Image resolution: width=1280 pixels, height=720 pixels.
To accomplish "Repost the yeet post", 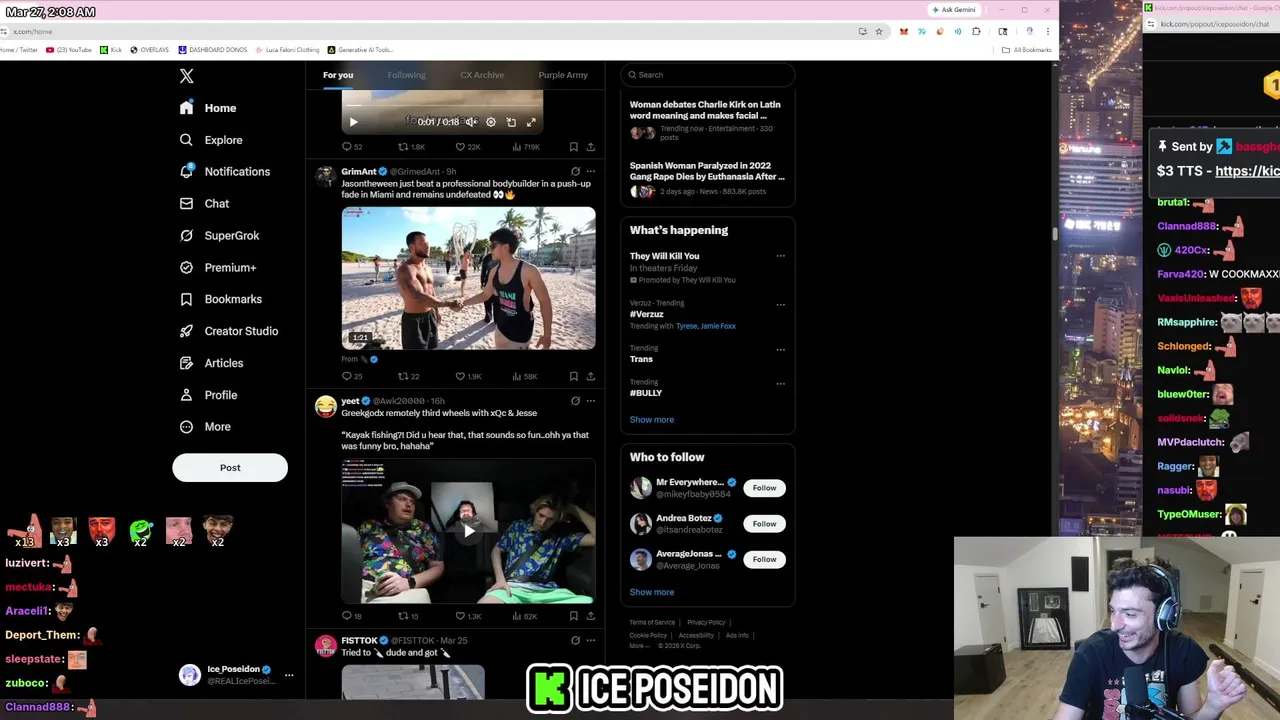I will pyautogui.click(x=409, y=616).
